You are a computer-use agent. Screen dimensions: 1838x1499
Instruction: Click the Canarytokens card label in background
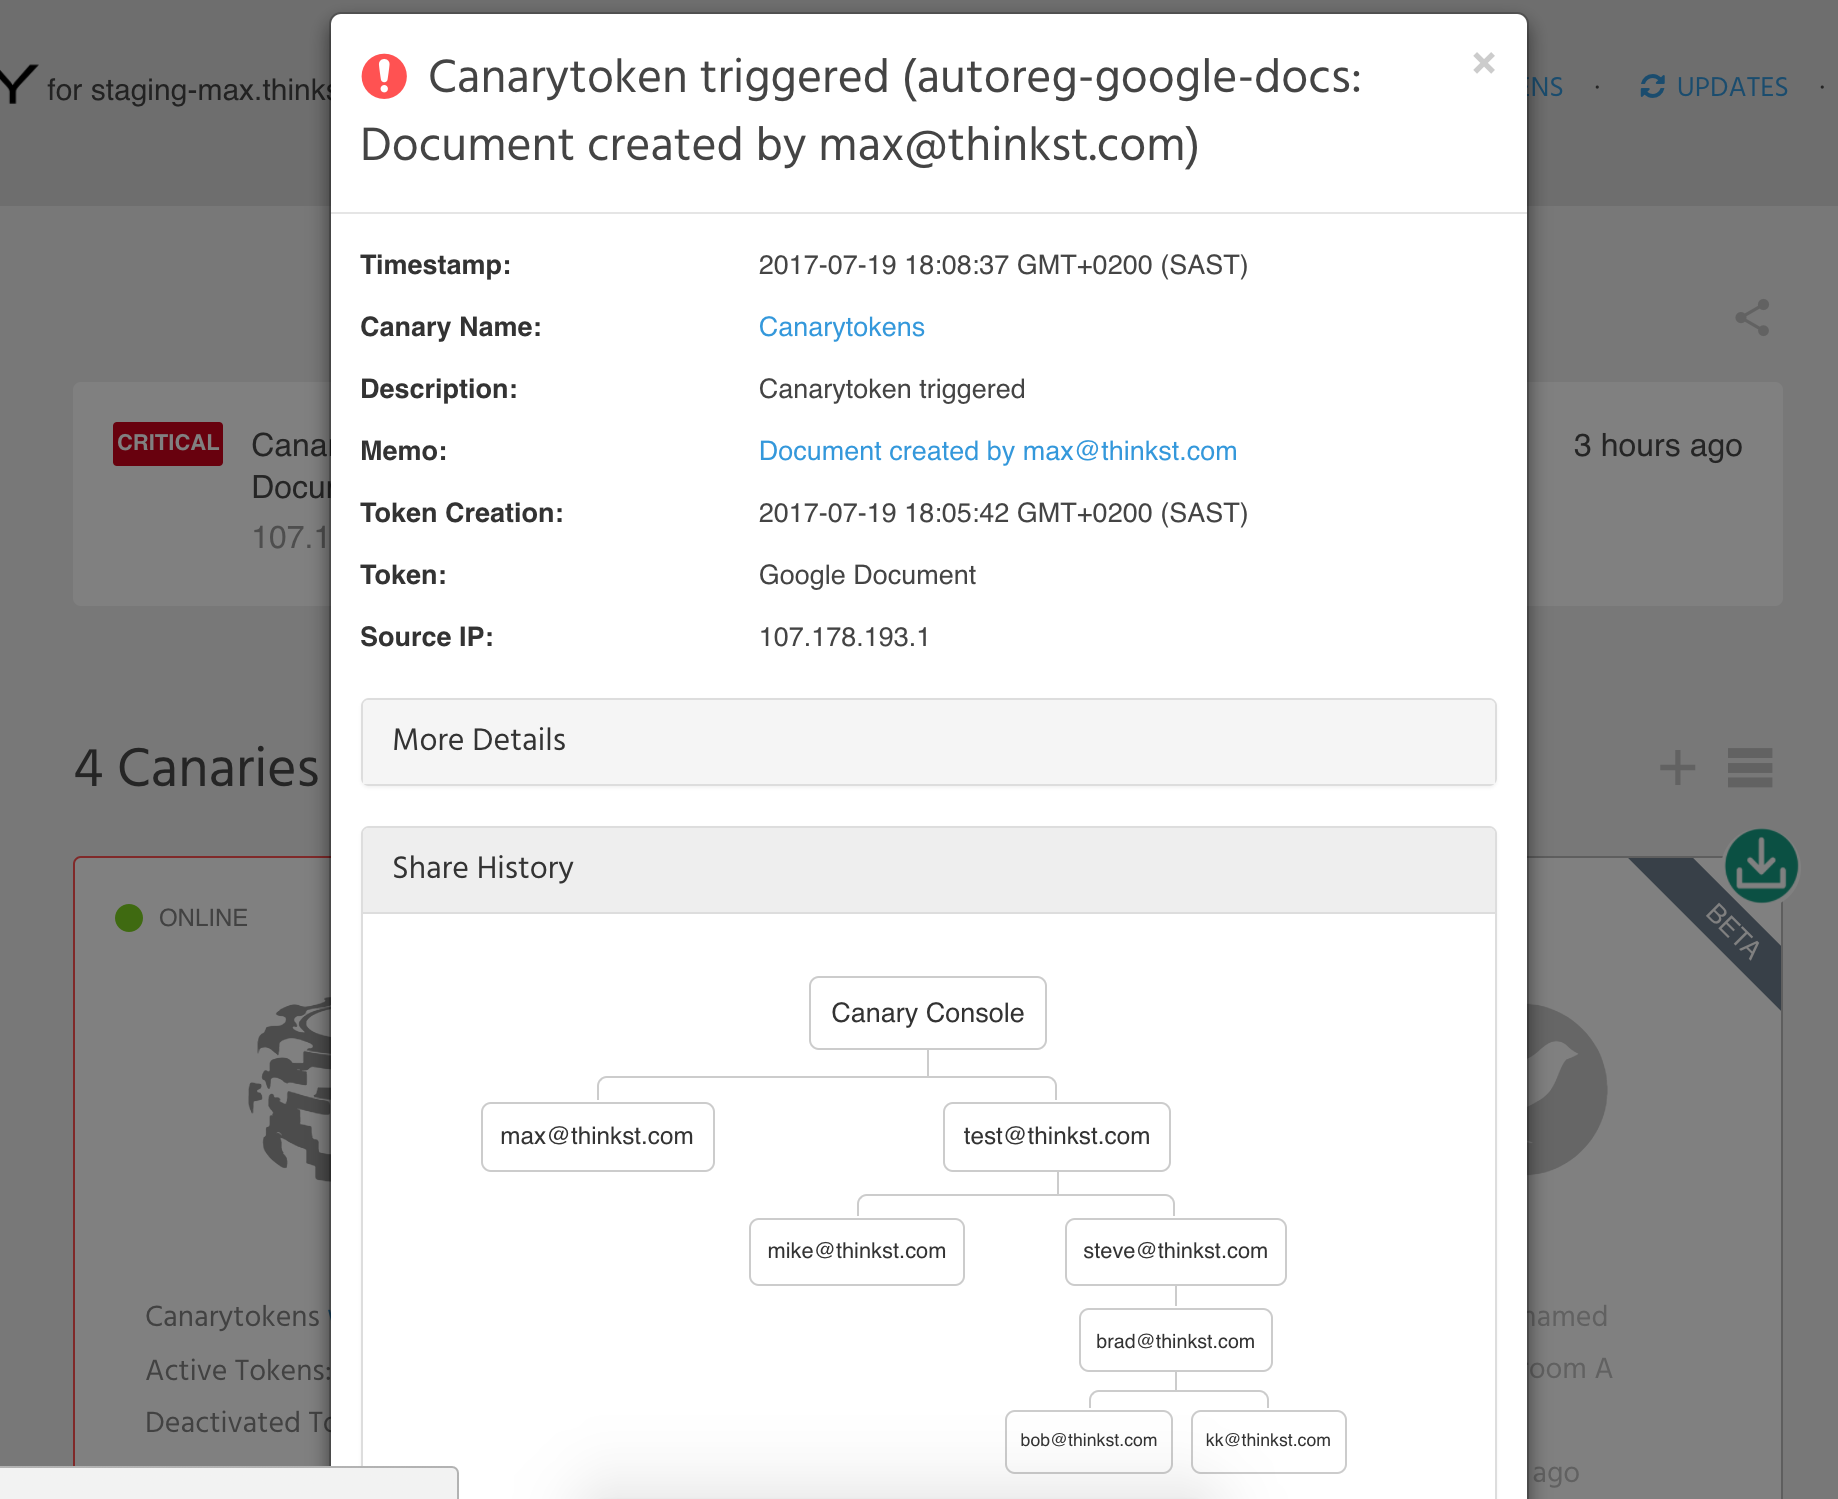point(232,1316)
